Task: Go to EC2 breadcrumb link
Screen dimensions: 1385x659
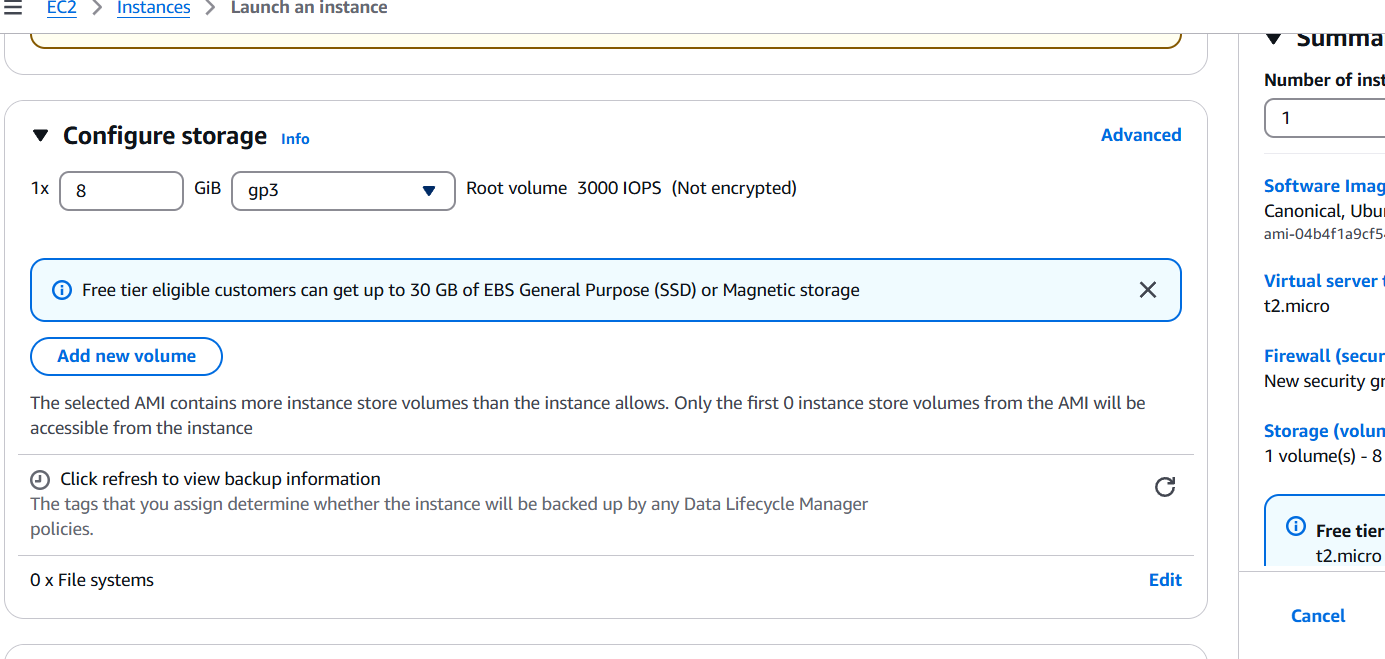Action: pyautogui.click(x=62, y=8)
